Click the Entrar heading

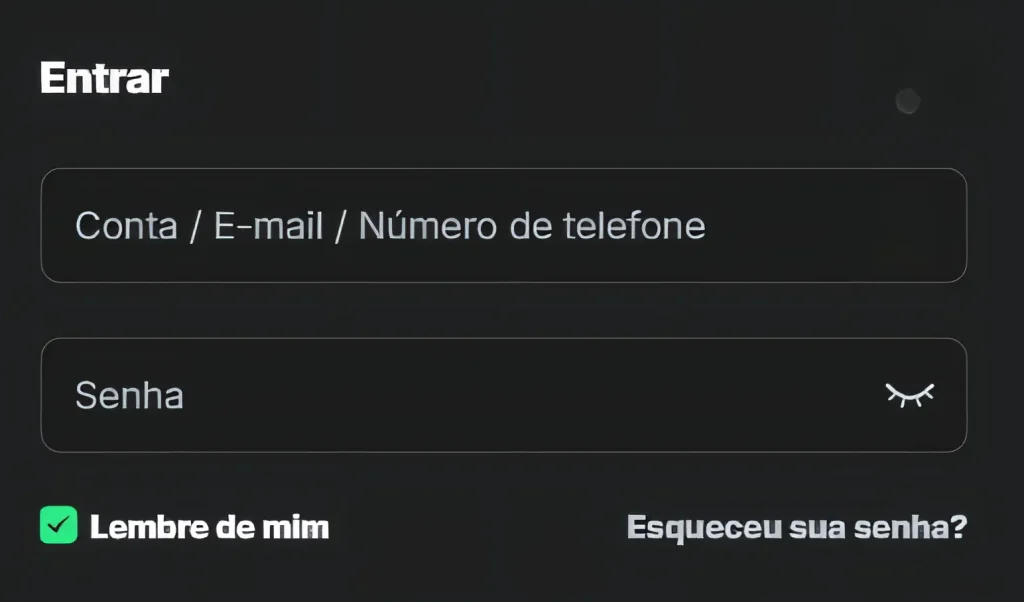104,78
